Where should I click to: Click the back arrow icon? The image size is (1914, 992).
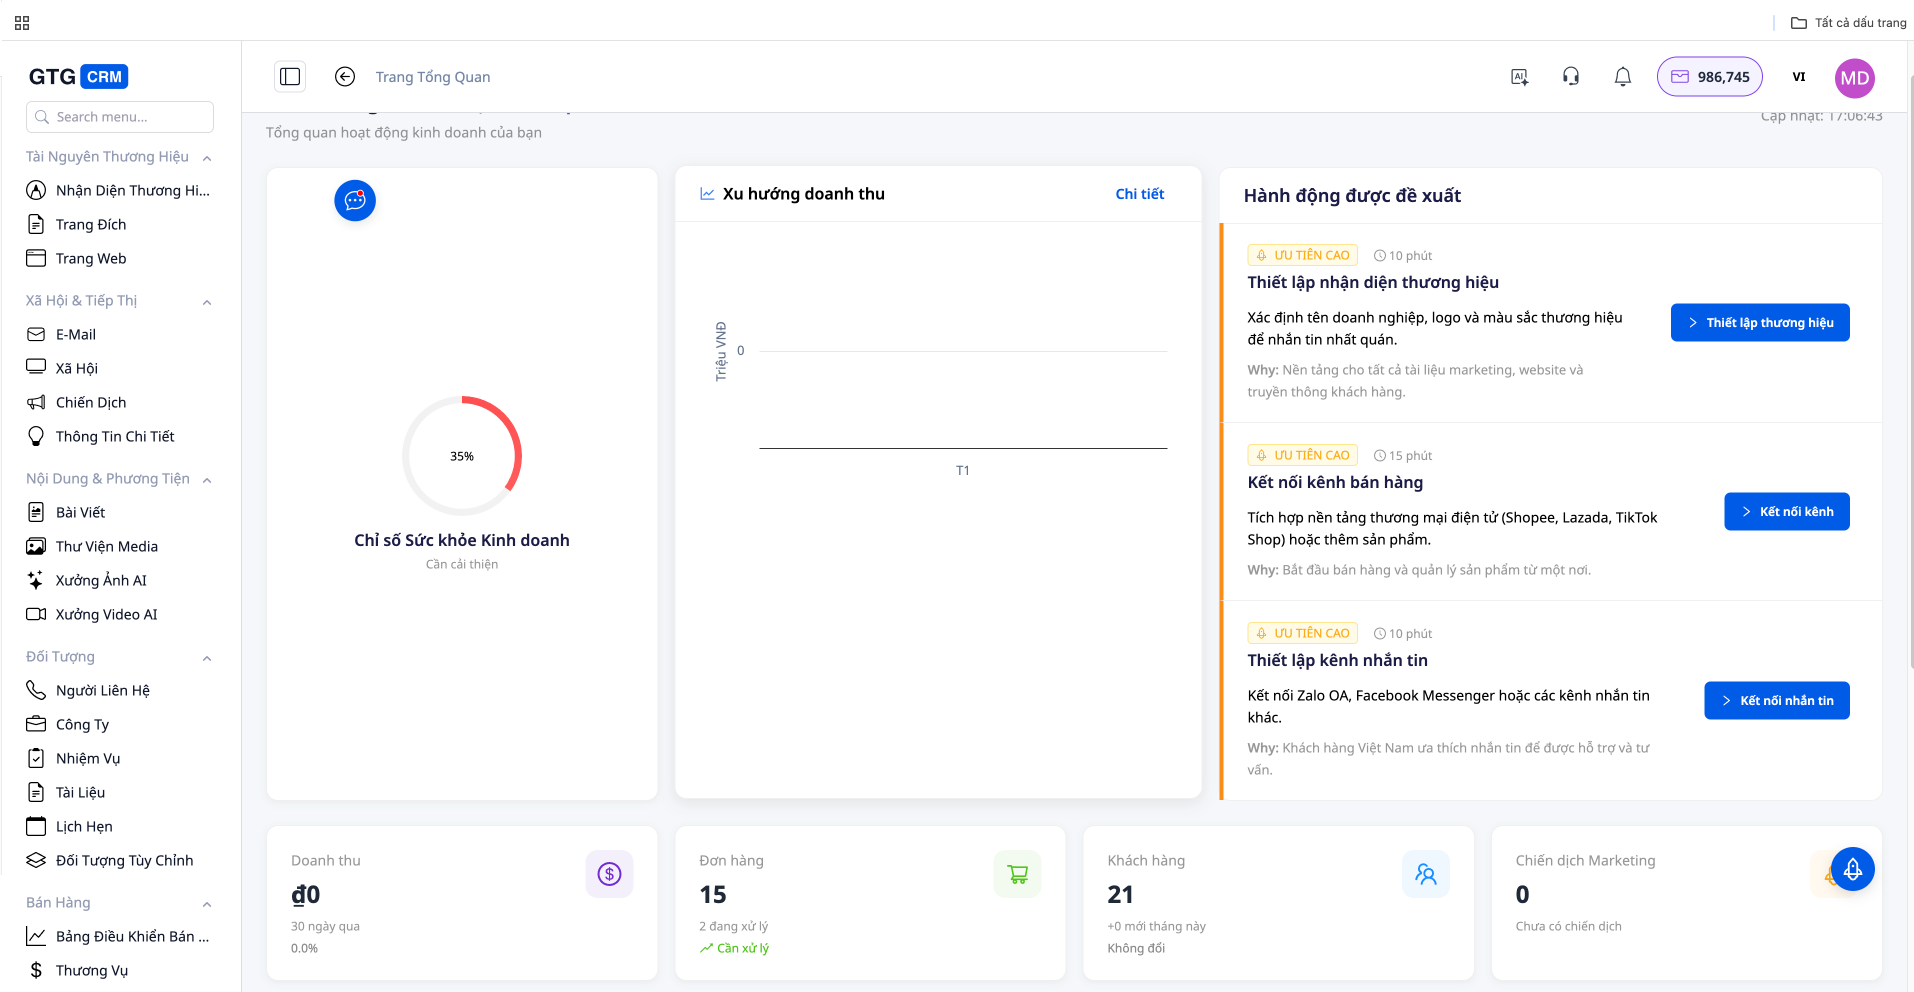click(x=345, y=77)
